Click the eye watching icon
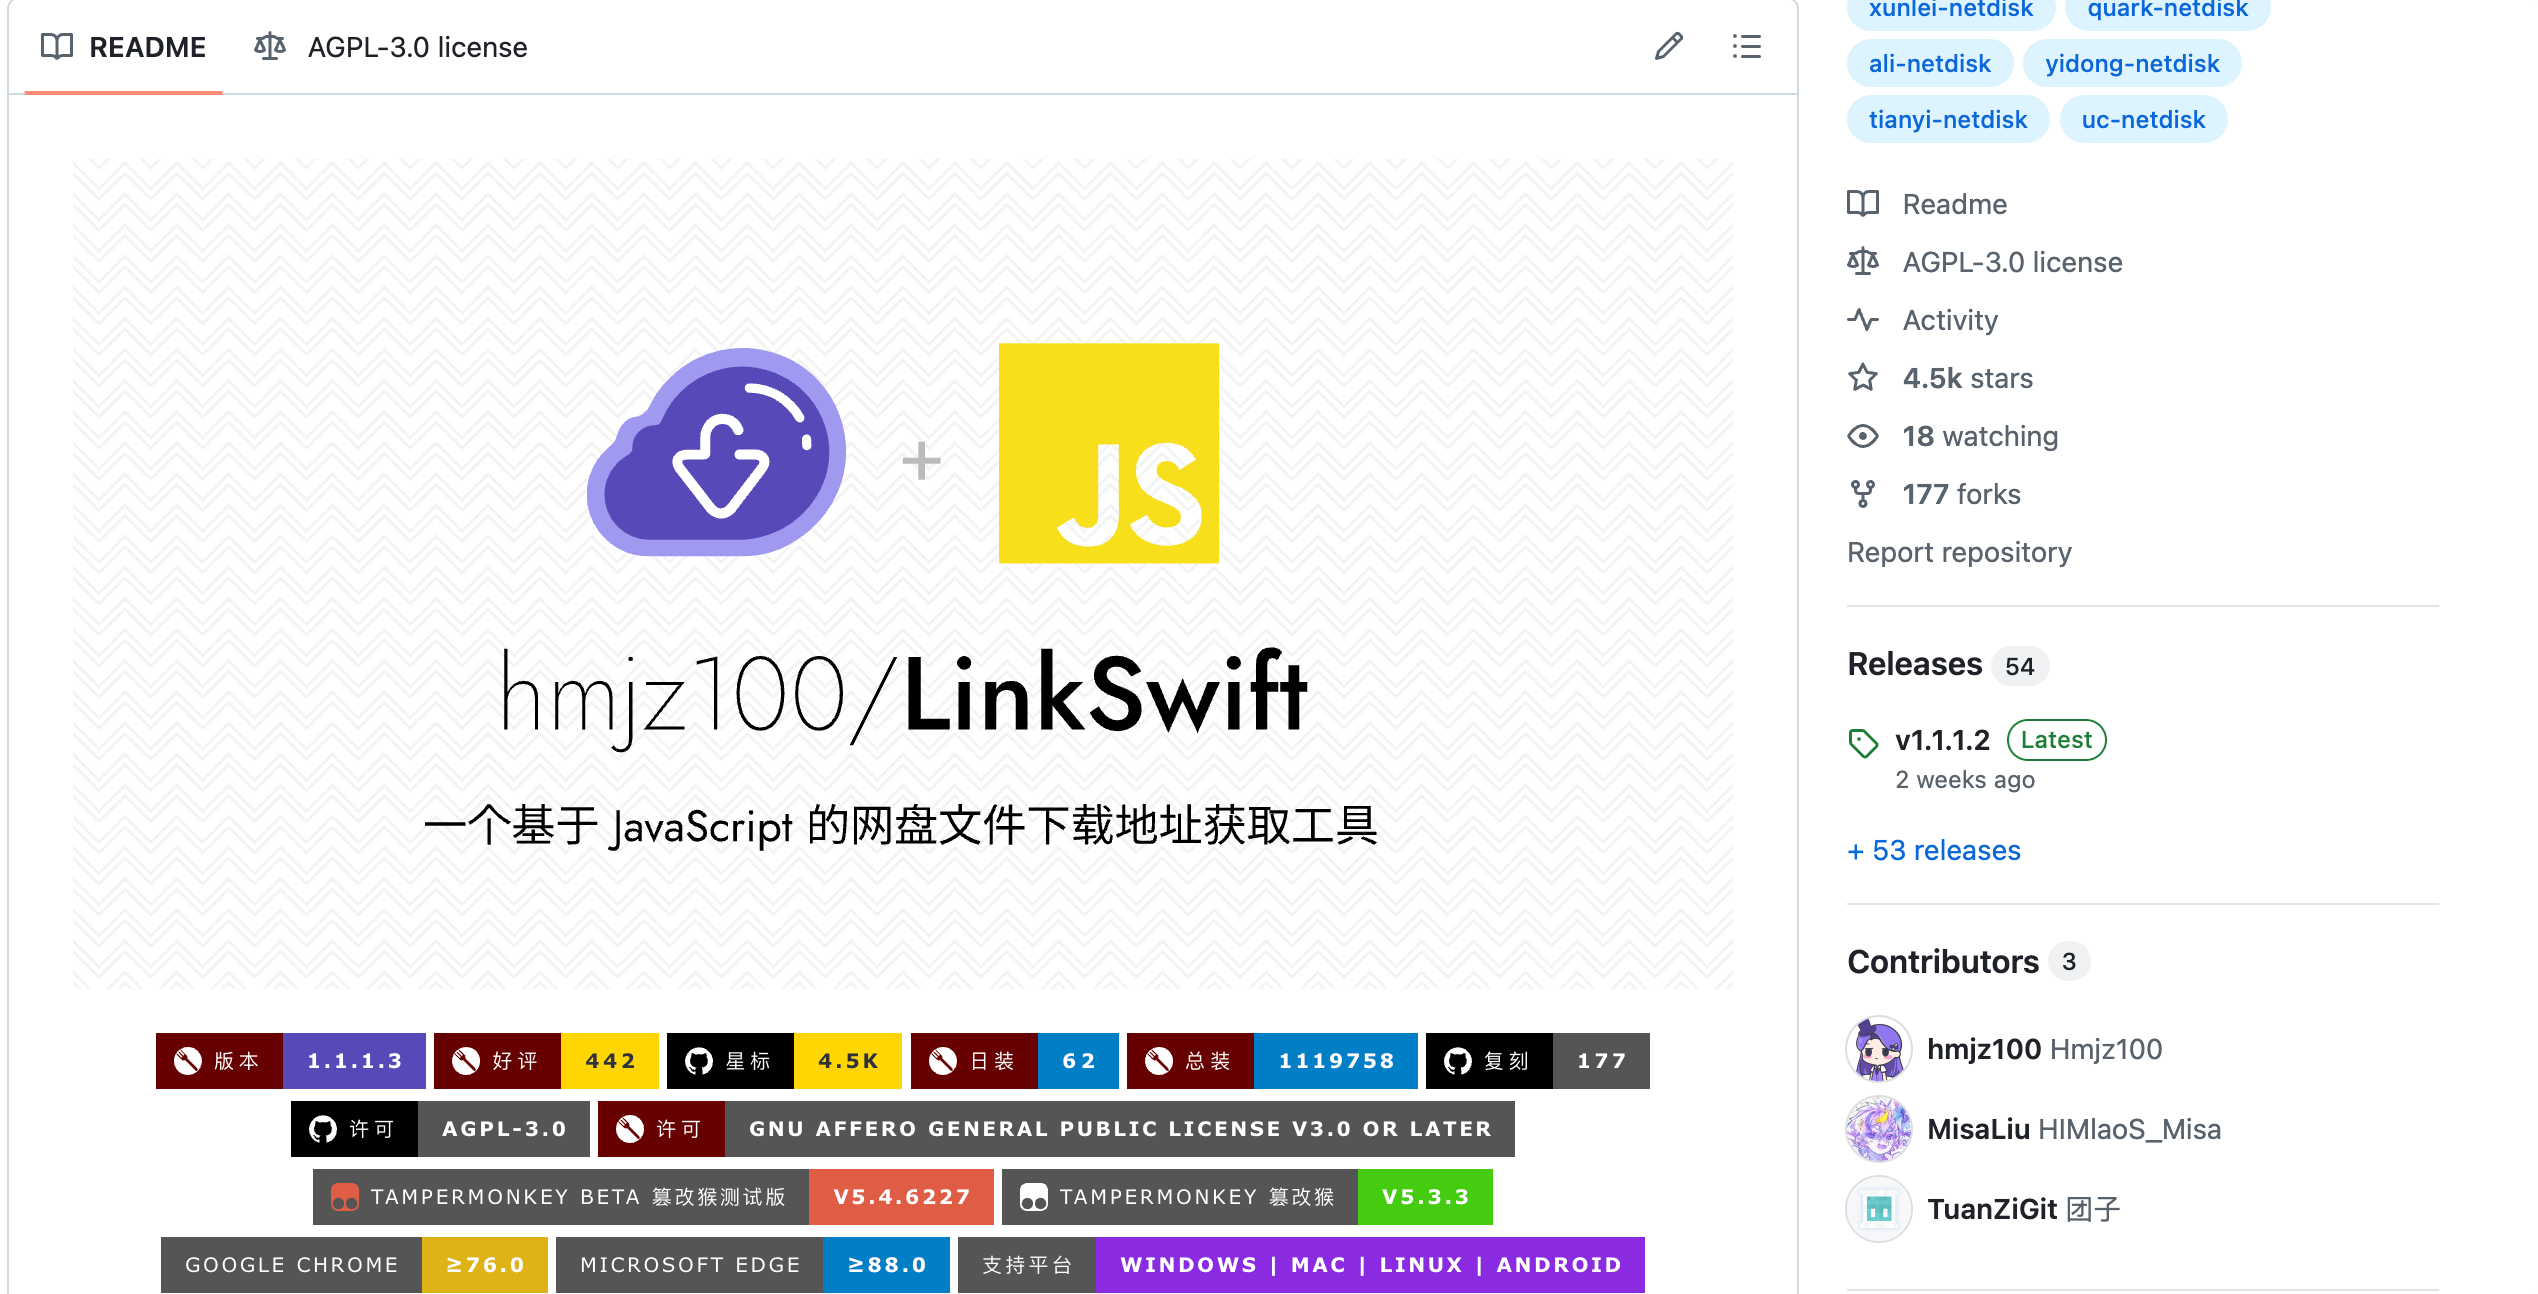The width and height of the screenshot is (2538, 1294). point(1863,436)
